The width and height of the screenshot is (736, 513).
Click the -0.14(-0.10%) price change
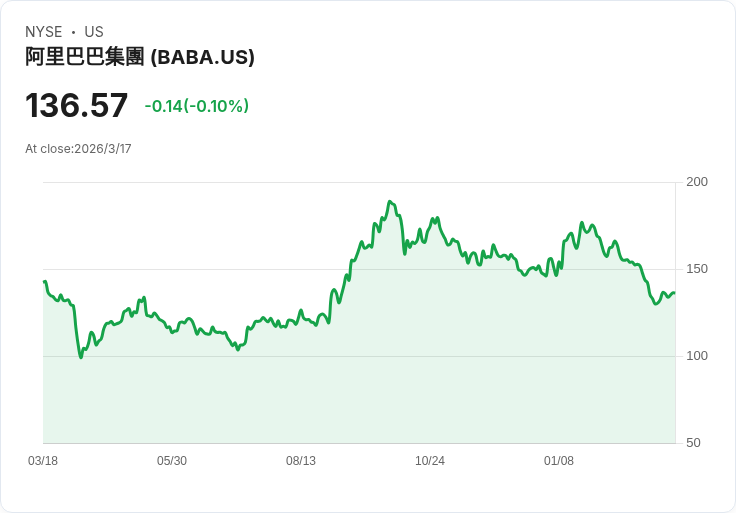(196, 106)
